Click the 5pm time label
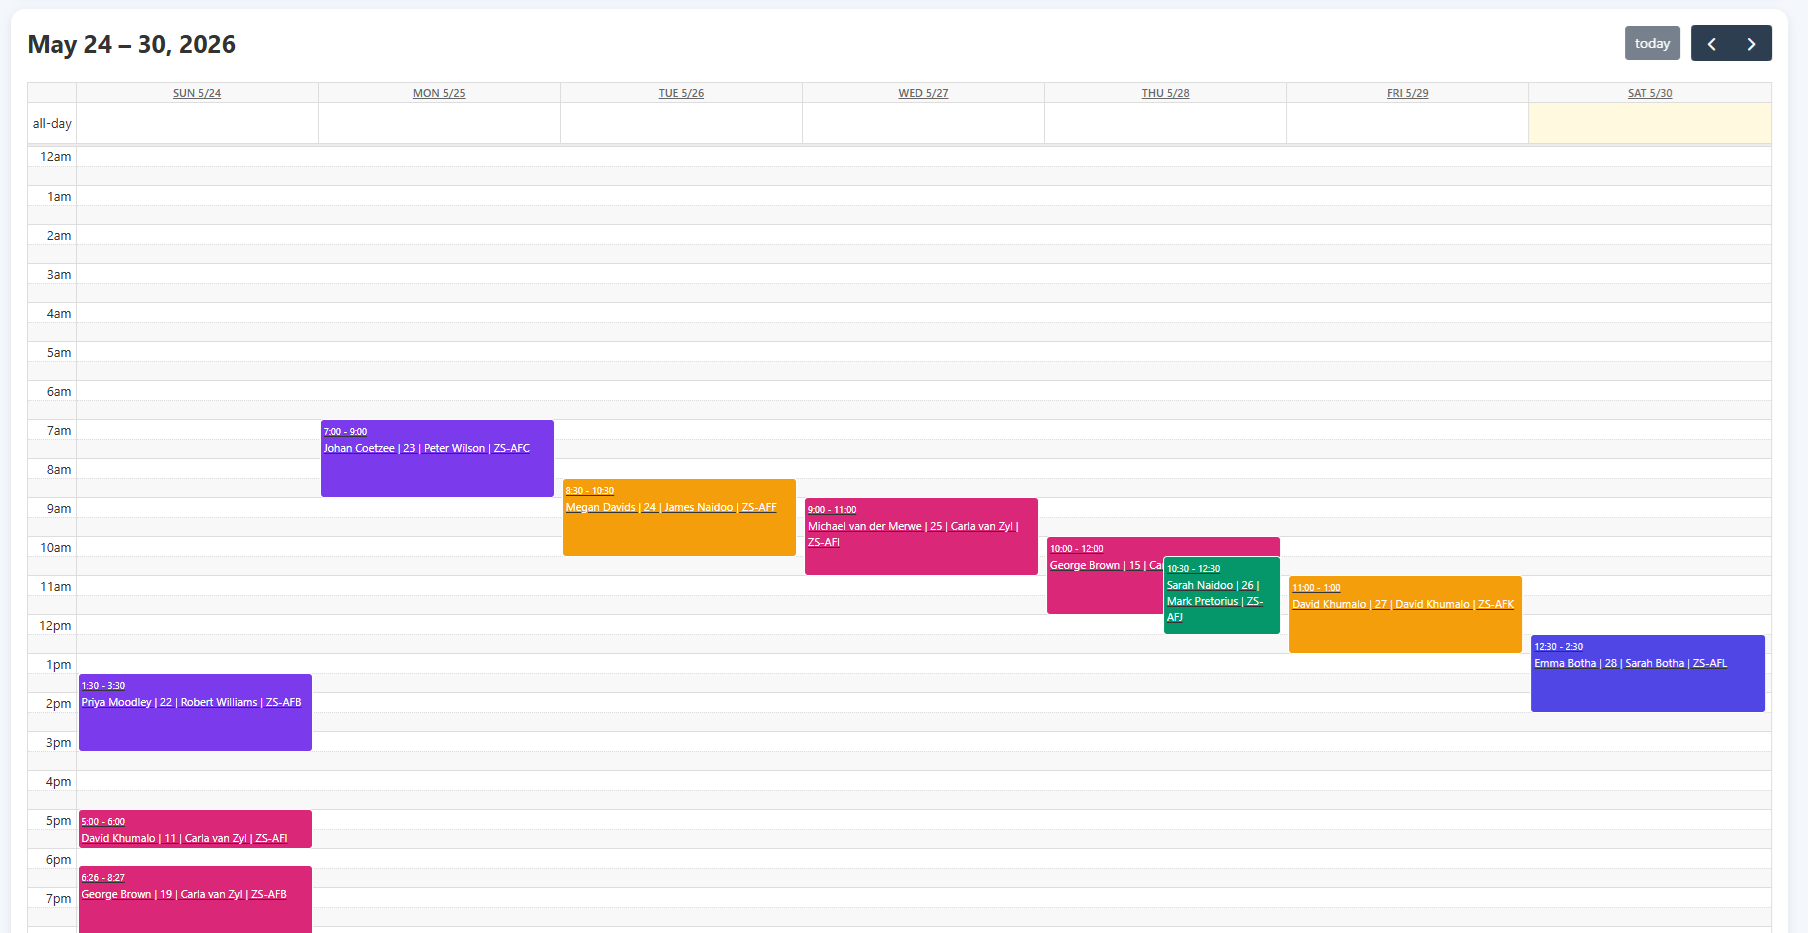Image resolution: width=1813 pixels, height=933 pixels. (59, 821)
